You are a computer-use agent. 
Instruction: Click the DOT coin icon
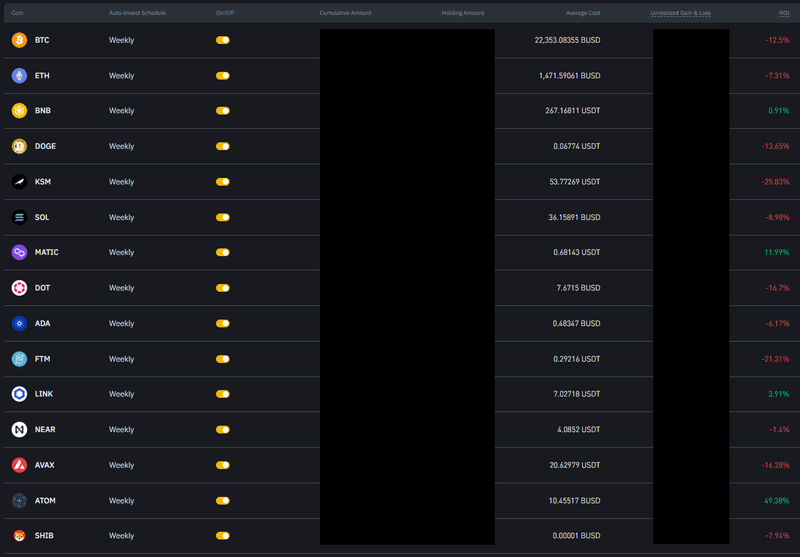pos(19,288)
